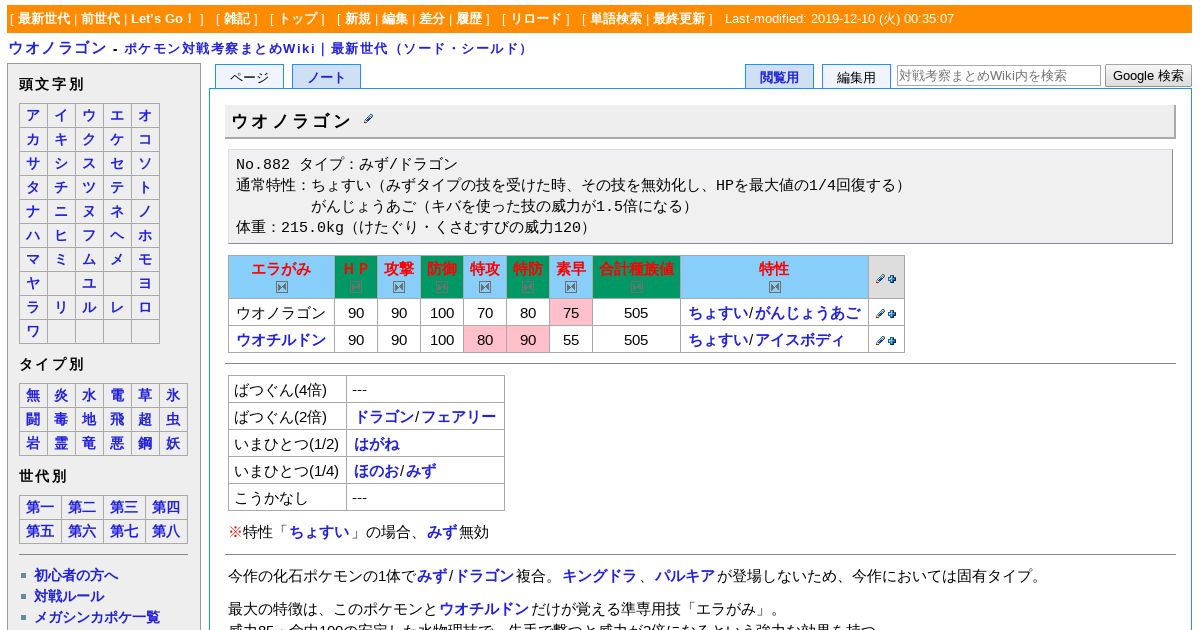Sort table by エラがみ column sort icon

[x=281, y=287]
